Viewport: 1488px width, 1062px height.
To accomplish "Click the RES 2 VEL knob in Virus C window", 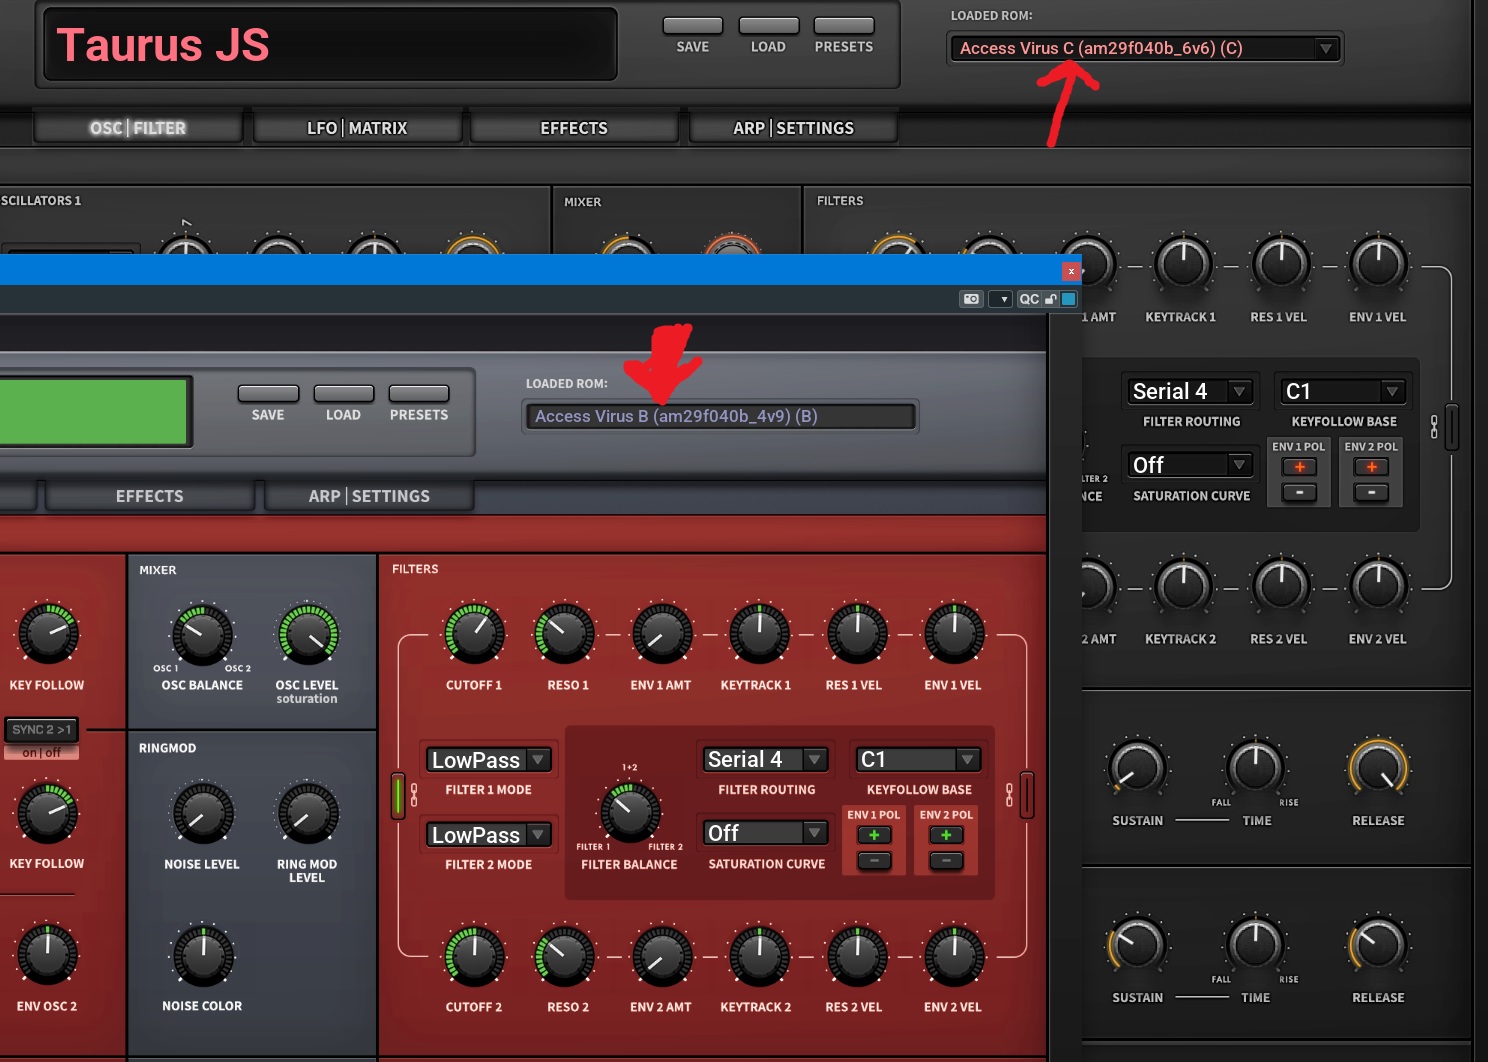I will pyautogui.click(x=1281, y=587).
